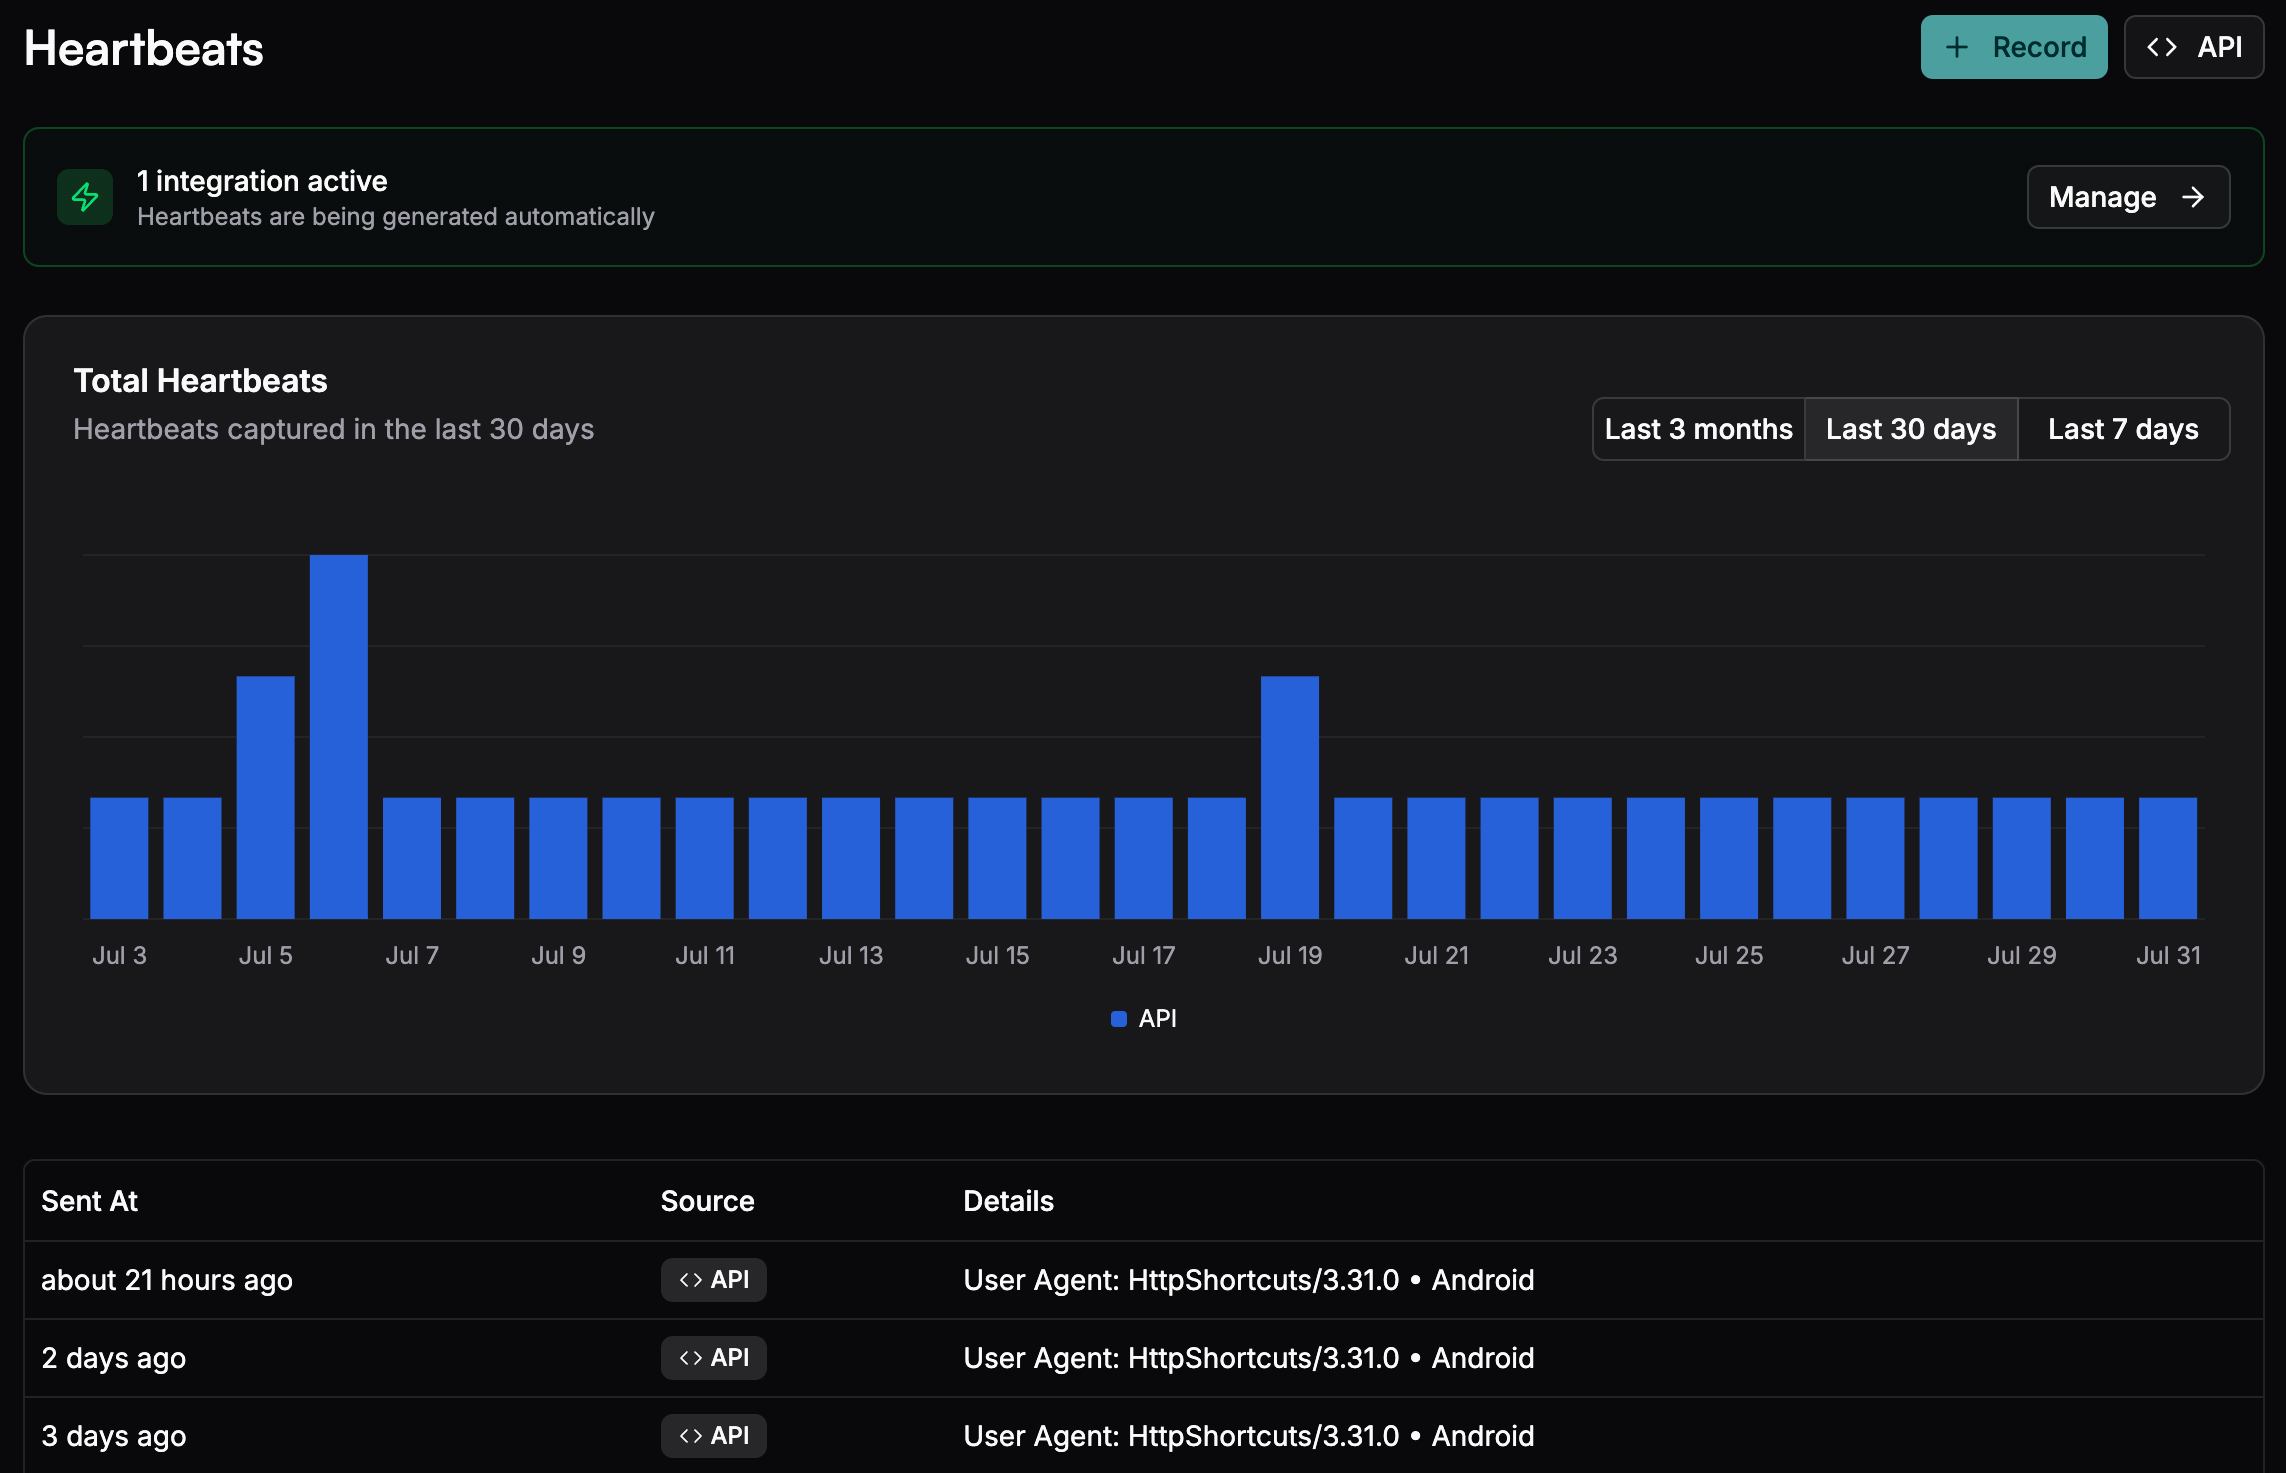Click the Jul 15 axis label
The image size is (2286, 1473).
point(997,955)
